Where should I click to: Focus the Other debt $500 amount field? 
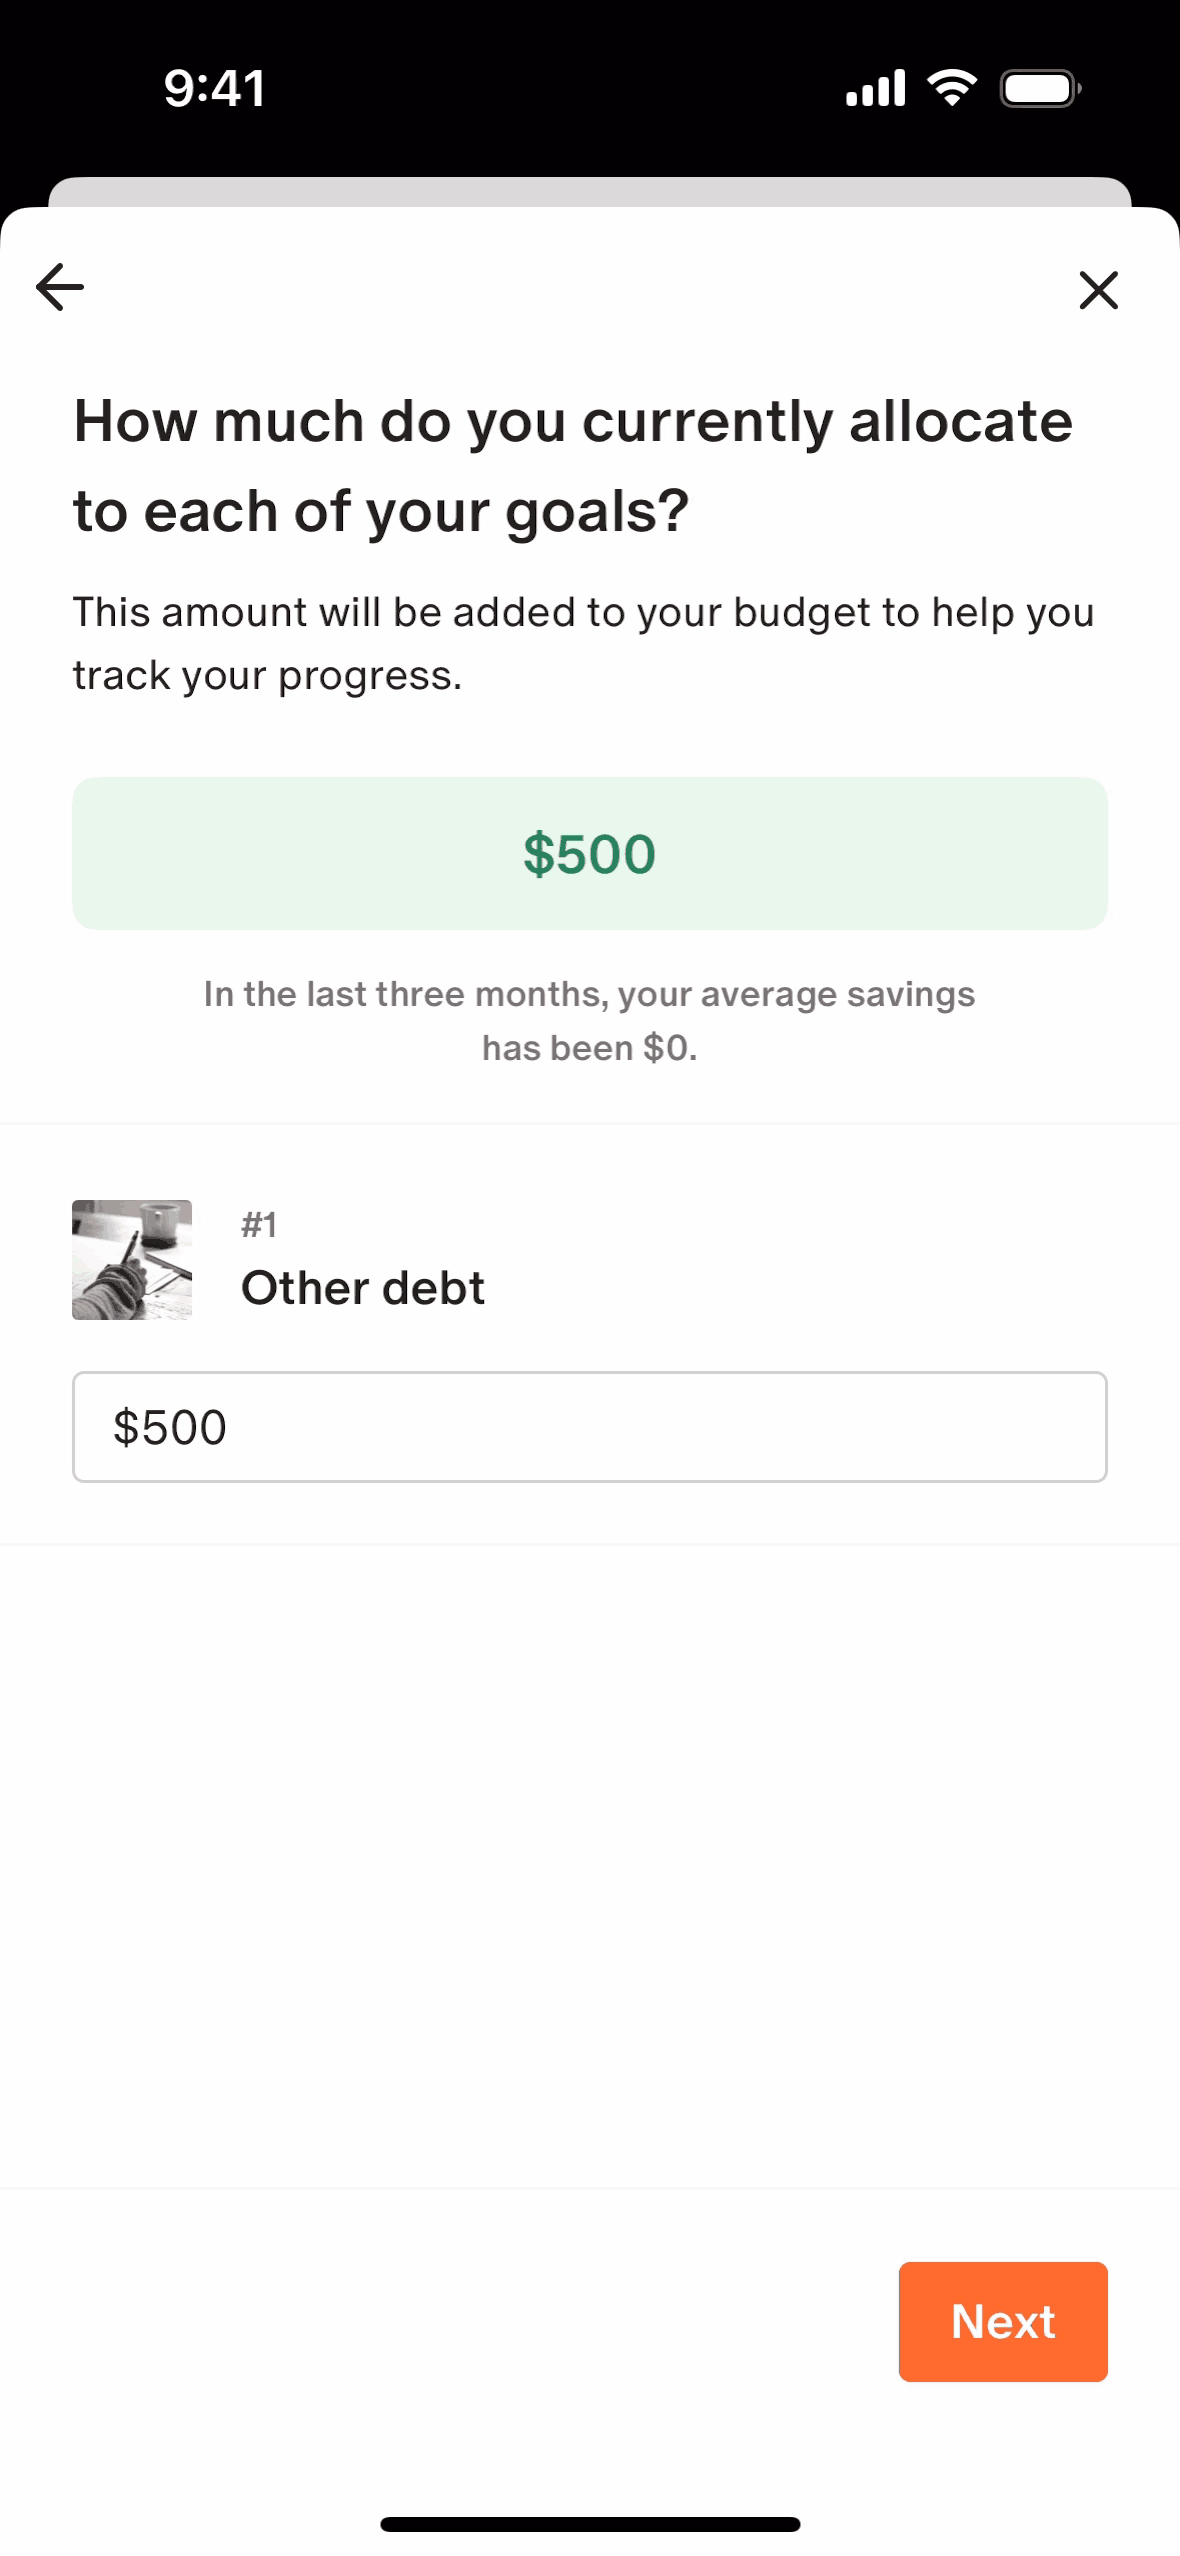[x=589, y=1426]
